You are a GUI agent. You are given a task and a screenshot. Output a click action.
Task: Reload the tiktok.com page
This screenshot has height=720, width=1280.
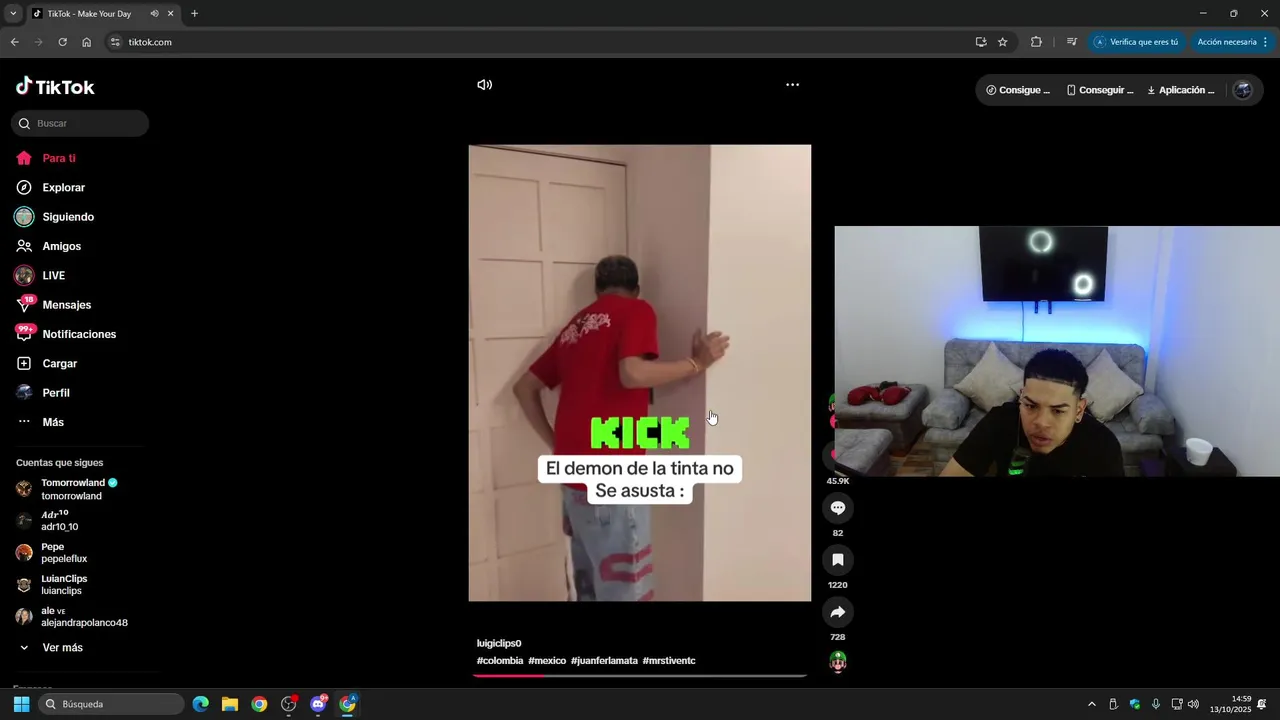[x=62, y=42]
